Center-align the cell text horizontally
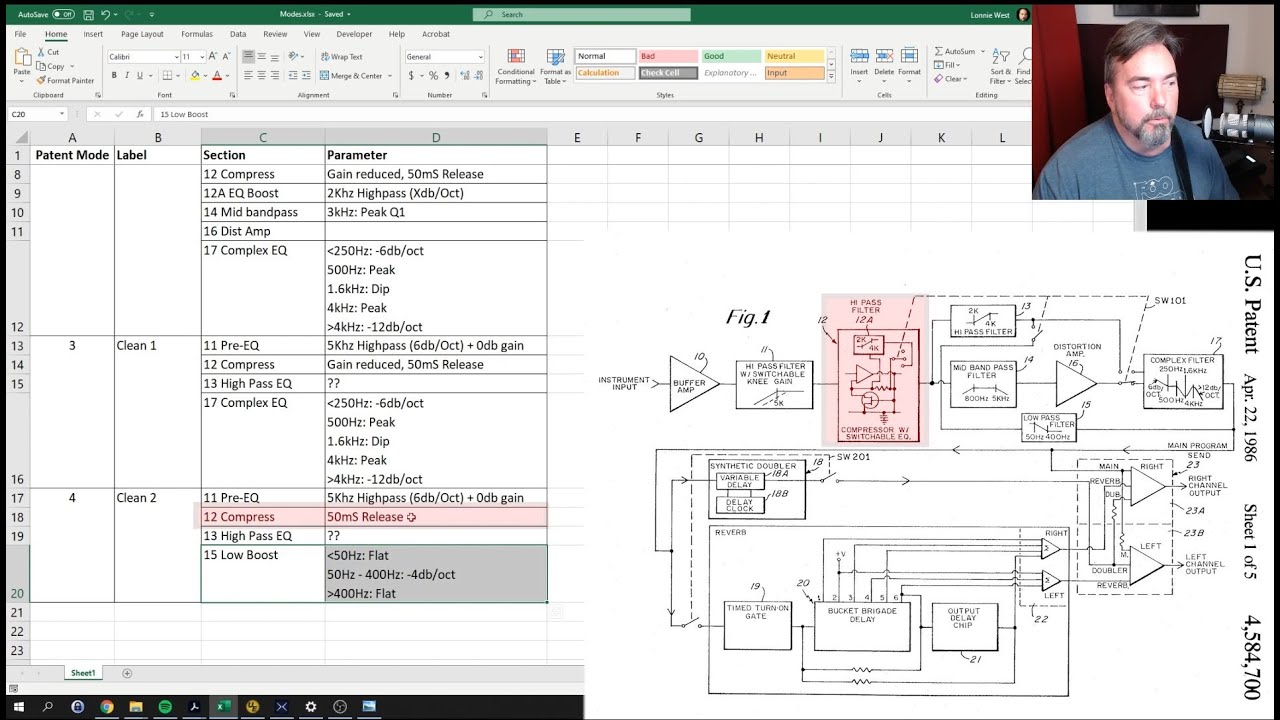1280x720 pixels. (x=262, y=76)
